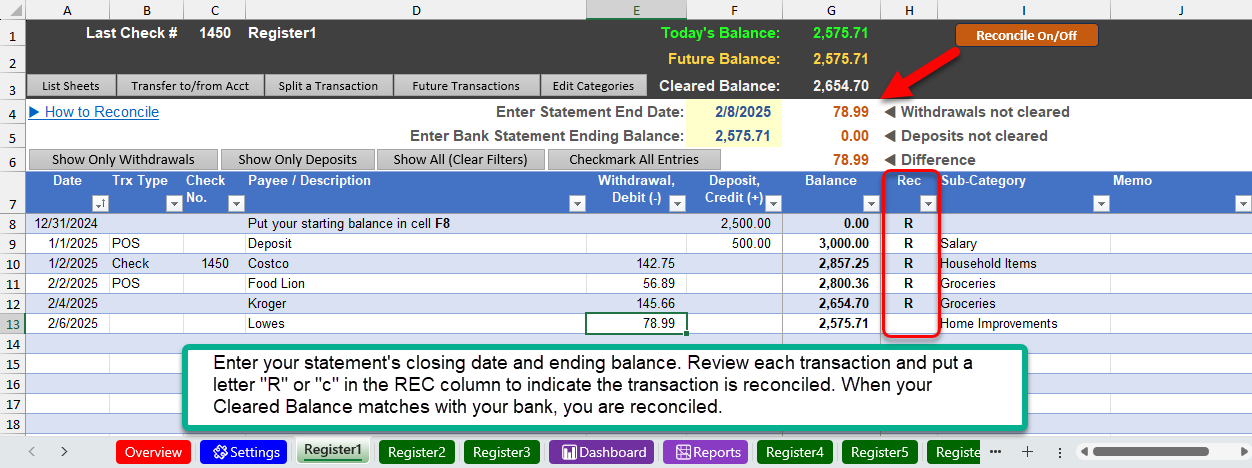
Task: Switch to the Settings sheet tab
Action: (244, 452)
